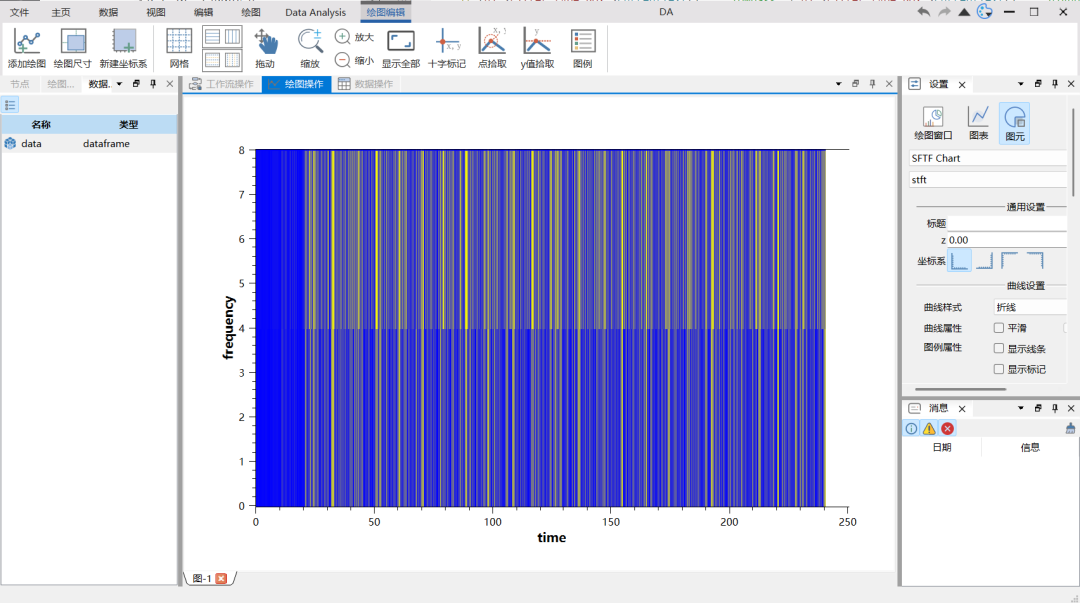Select the data dataframe row
Image resolution: width=1080 pixels, height=603 pixels.
(x=89, y=143)
